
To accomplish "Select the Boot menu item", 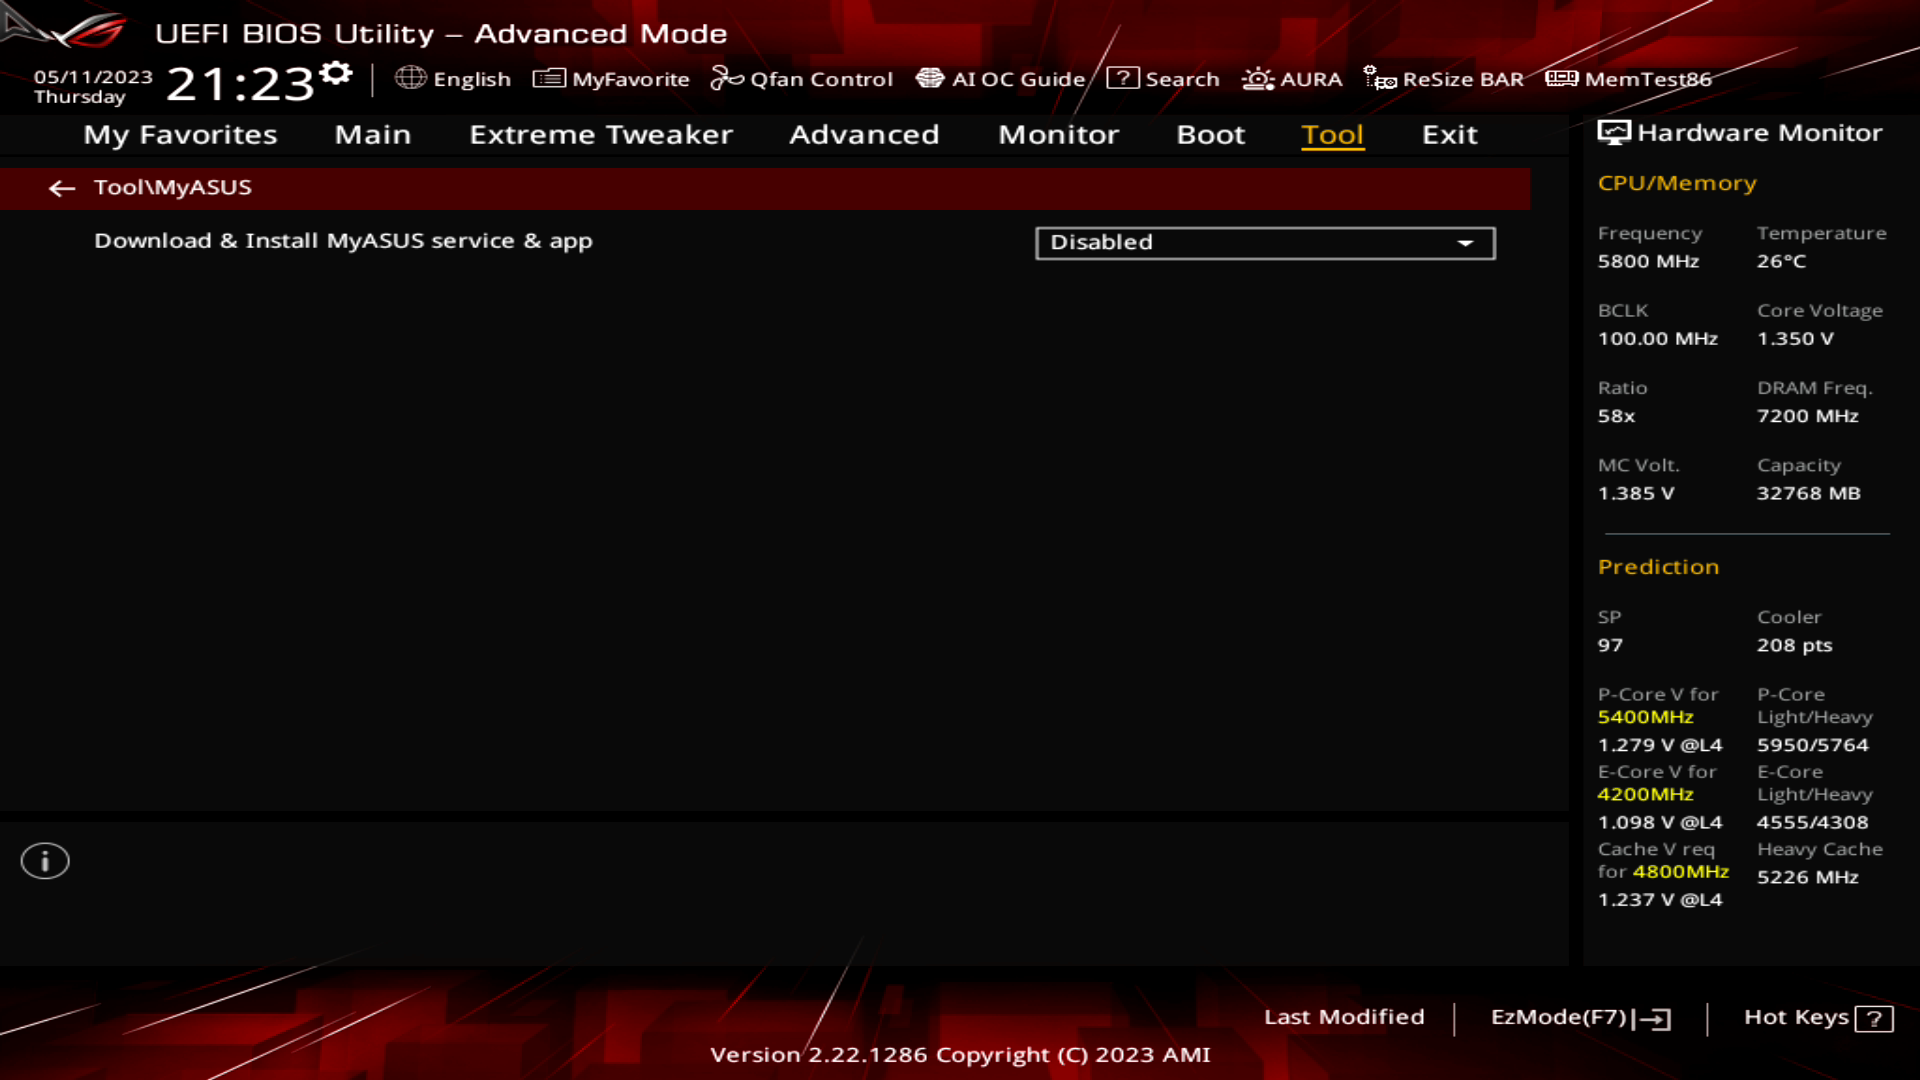I will point(1209,133).
